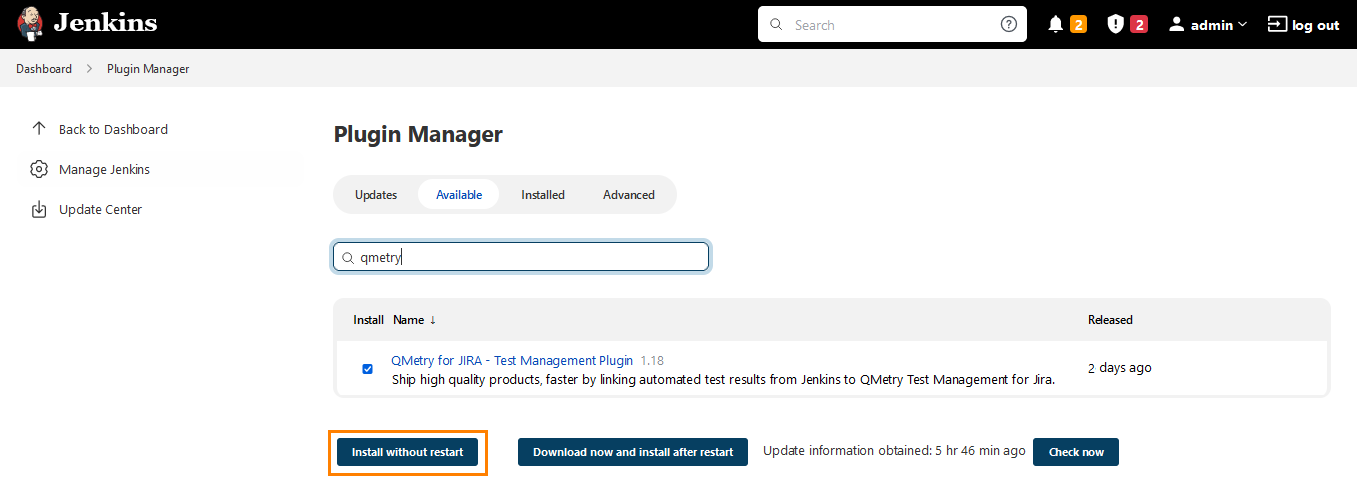Uncheck the QMetry for JIRA install checkbox

367,369
